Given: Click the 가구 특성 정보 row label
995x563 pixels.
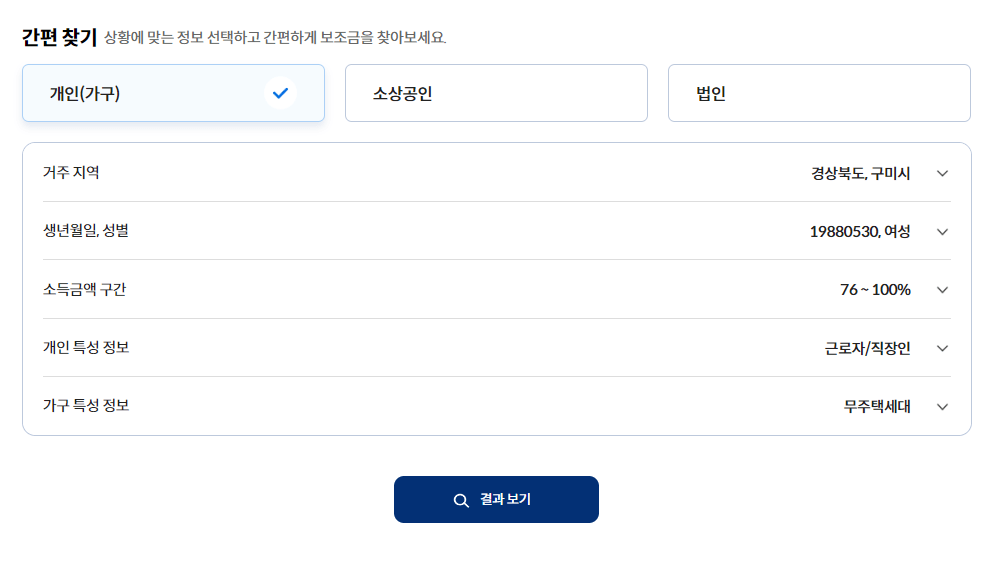Looking at the screenshot, I should click(x=86, y=406).
